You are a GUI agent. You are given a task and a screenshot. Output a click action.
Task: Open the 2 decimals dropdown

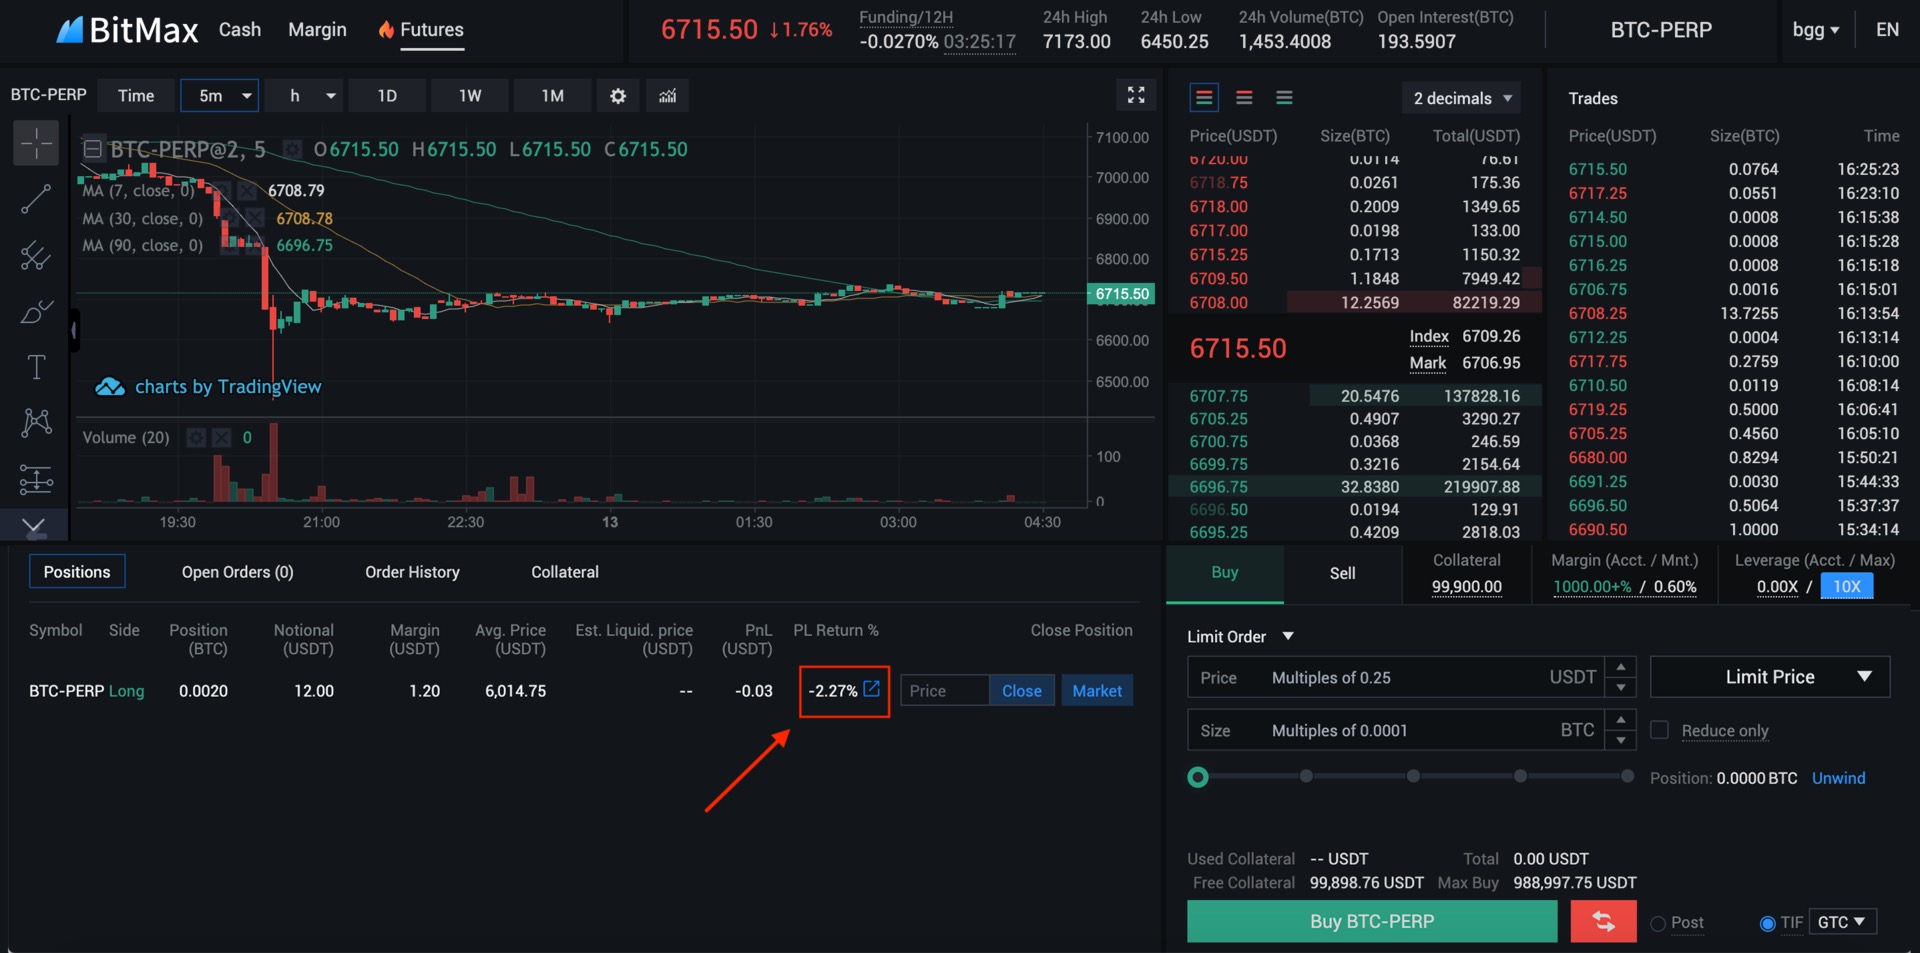[1462, 98]
